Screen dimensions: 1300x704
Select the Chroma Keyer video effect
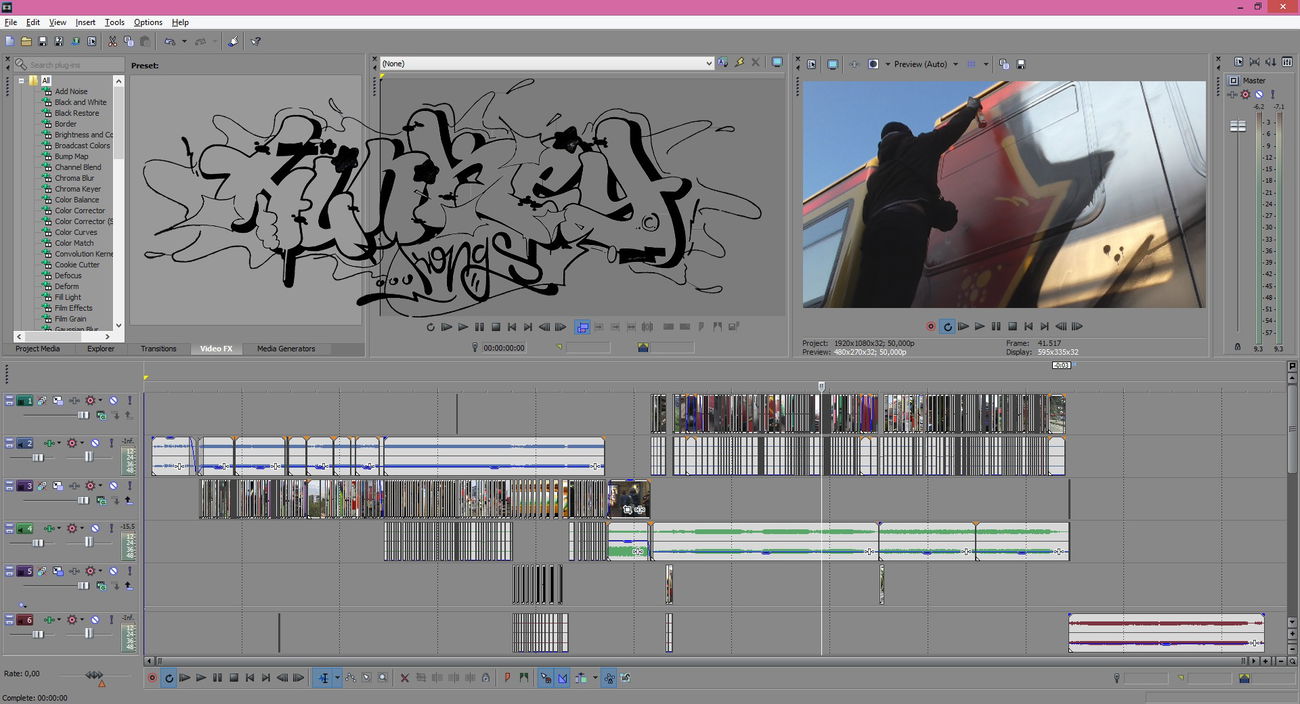[x=77, y=189]
